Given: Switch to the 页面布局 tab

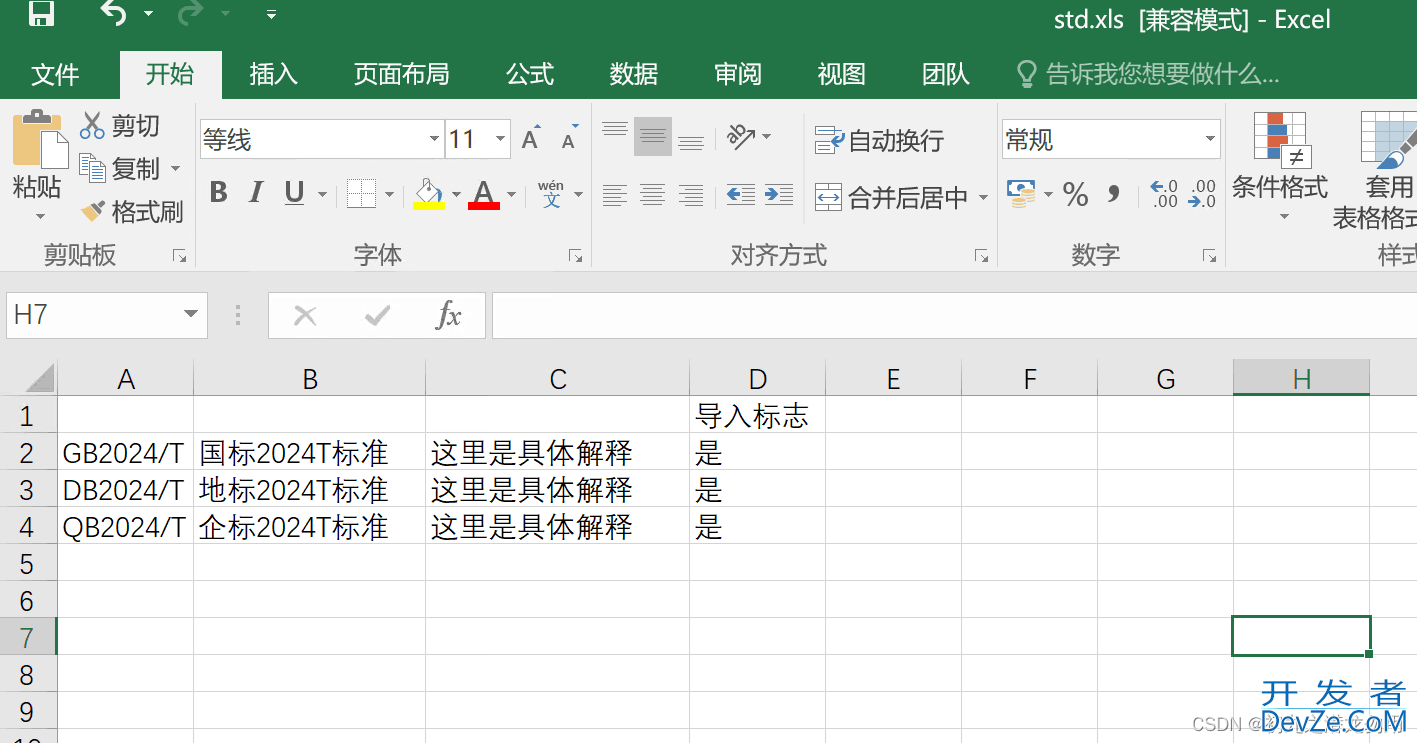Looking at the screenshot, I should click(x=401, y=74).
